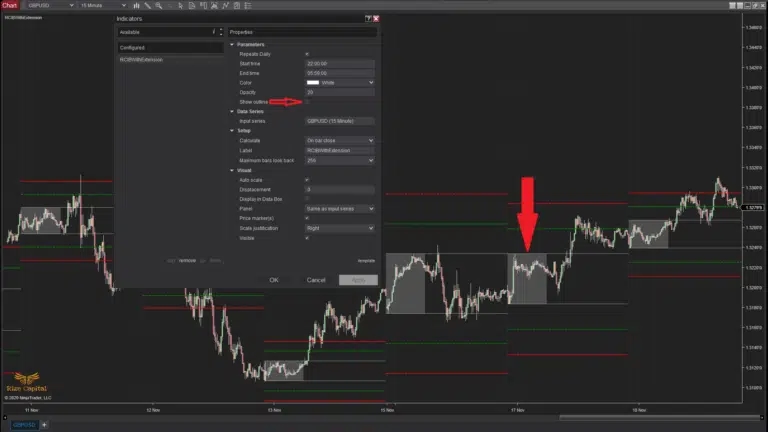Close the Indicators dialog with the red X

click(376, 19)
